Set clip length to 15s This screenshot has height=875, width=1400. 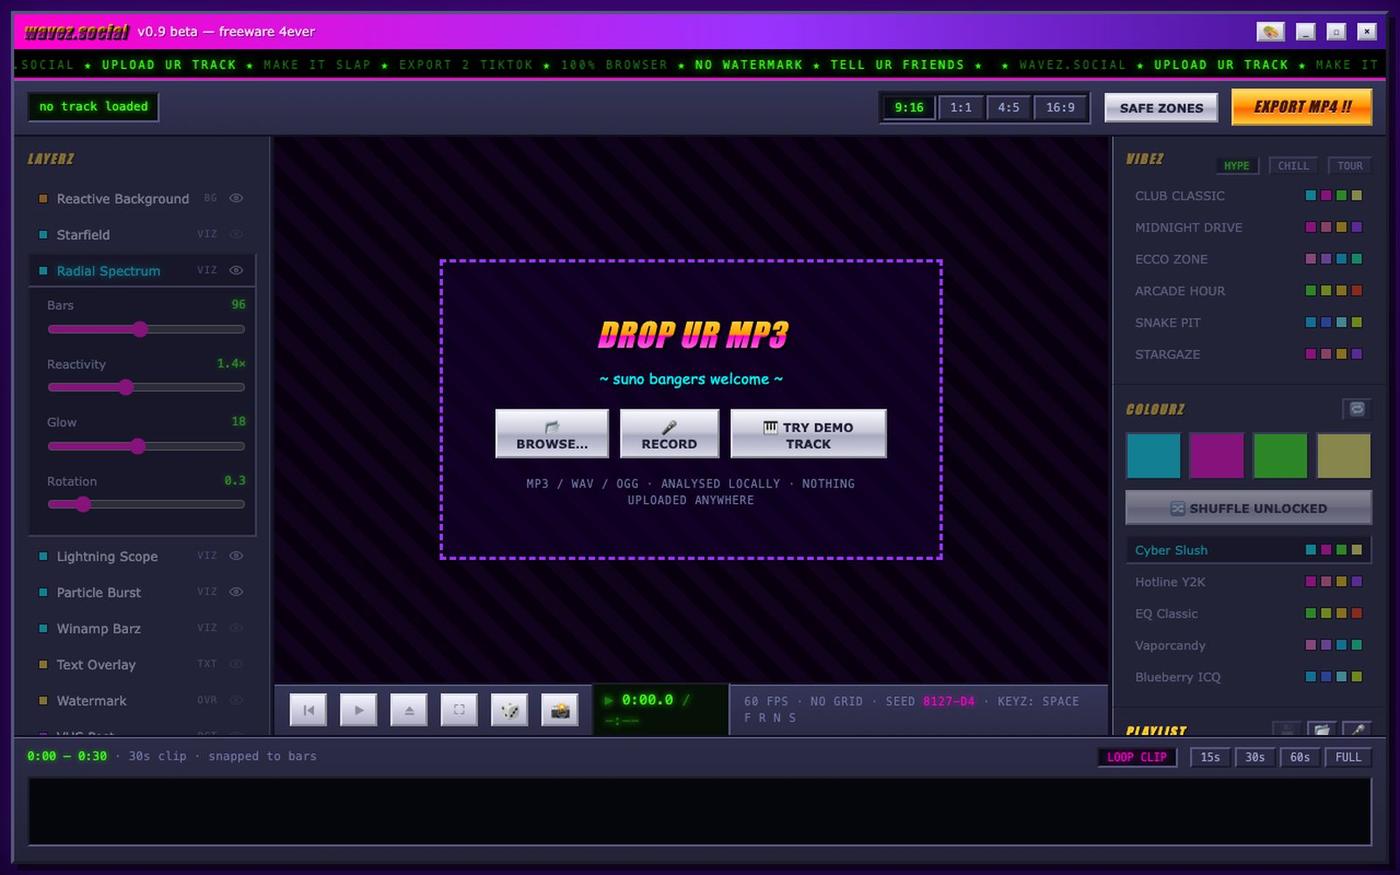tap(1210, 757)
